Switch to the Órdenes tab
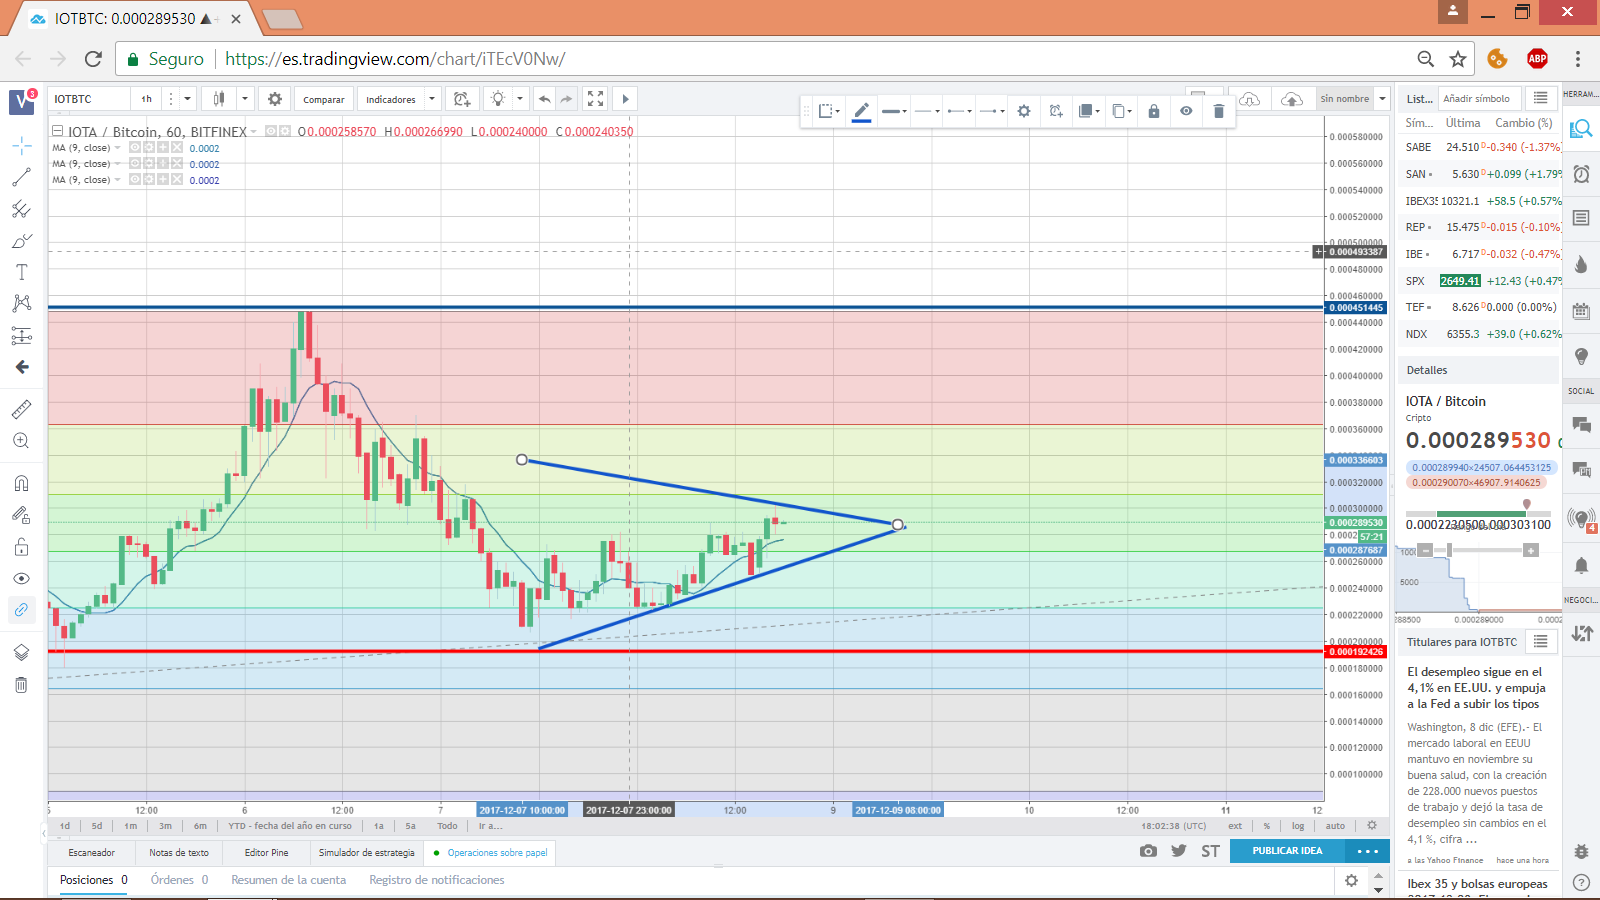Screen dimensions: 1600x900 click(179, 880)
